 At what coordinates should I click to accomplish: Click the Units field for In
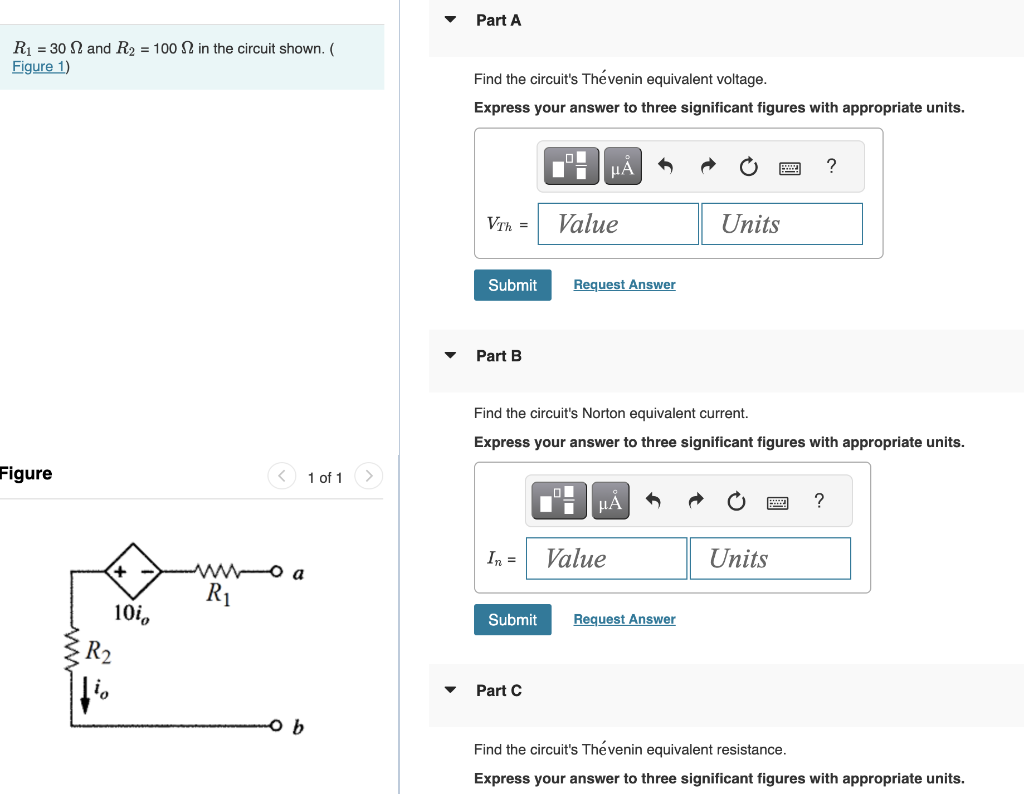pos(770,558)
